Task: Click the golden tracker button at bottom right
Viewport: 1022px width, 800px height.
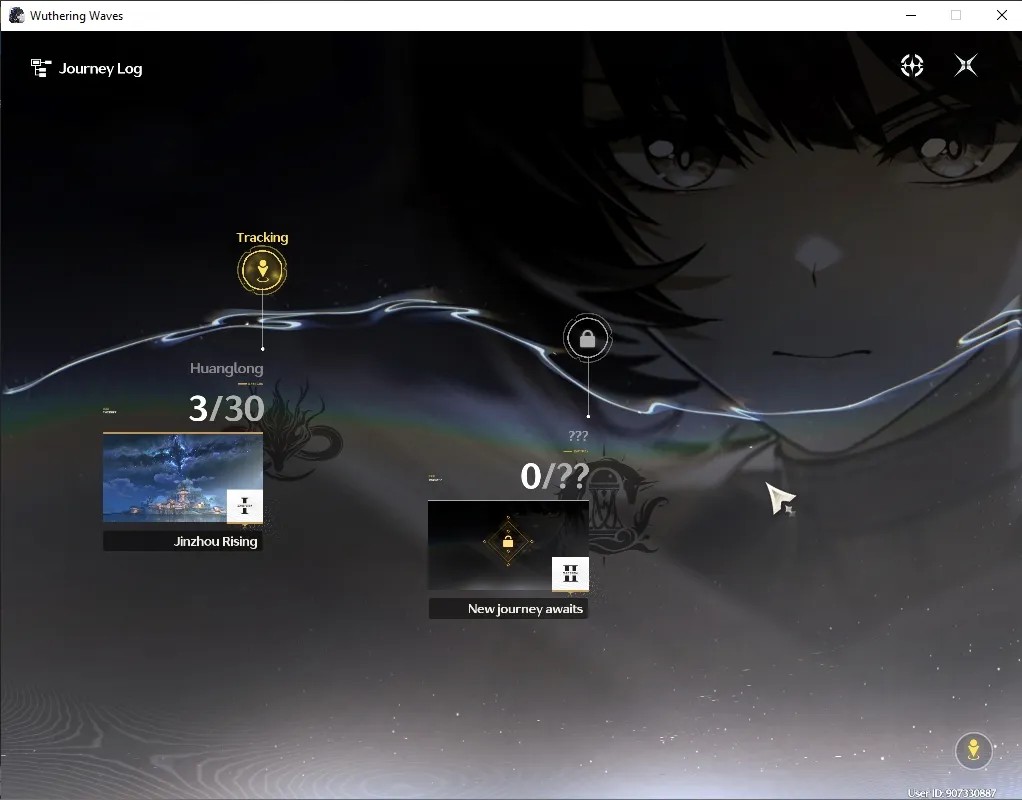Action: click(x=973, y=750)
